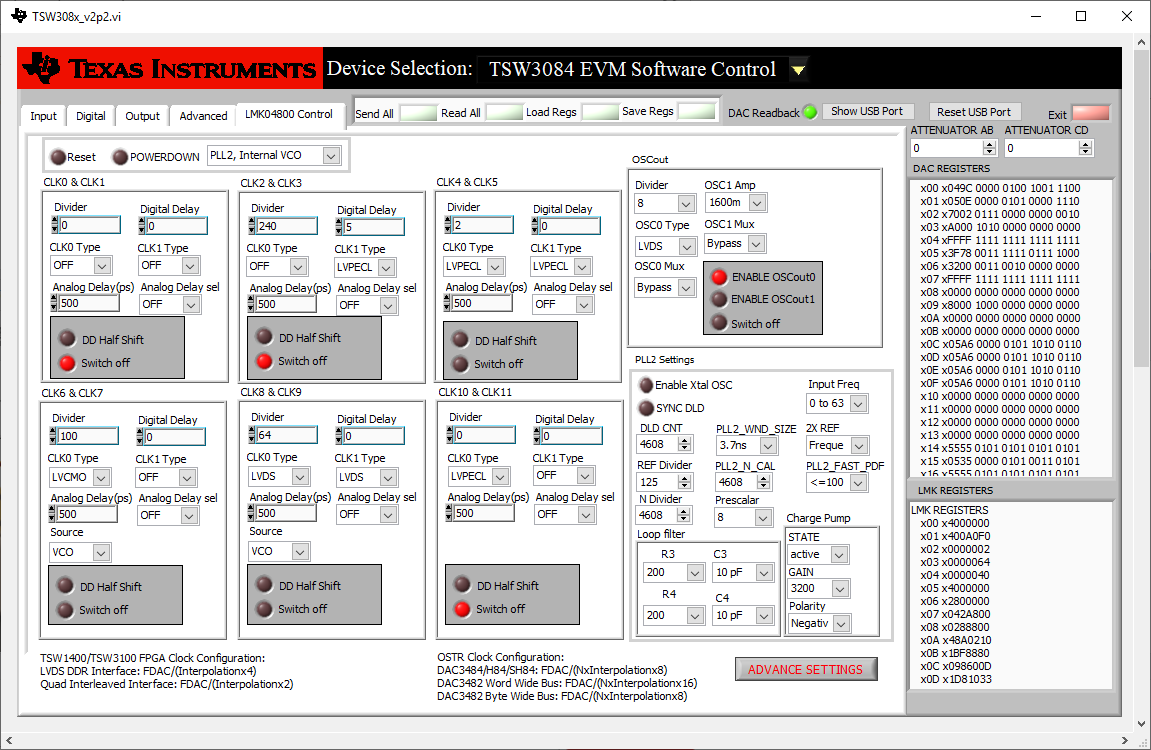Switch to the Input tab

coord(43,116)
